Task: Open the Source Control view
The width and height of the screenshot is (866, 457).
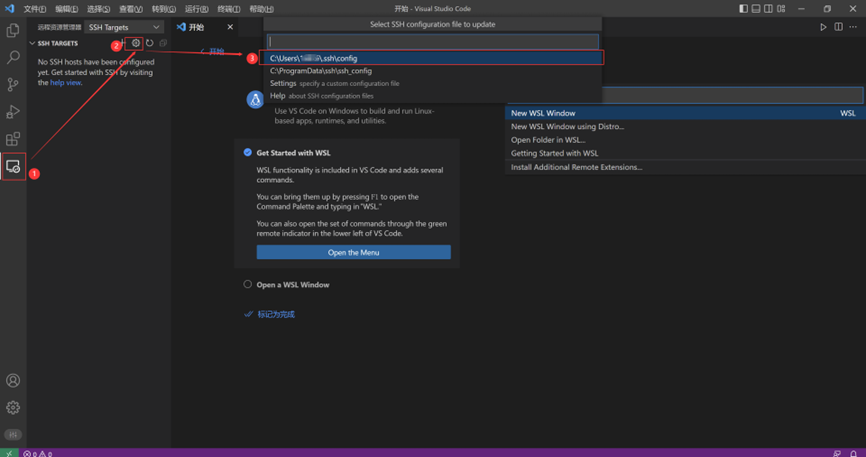Action: pos(13,84)
